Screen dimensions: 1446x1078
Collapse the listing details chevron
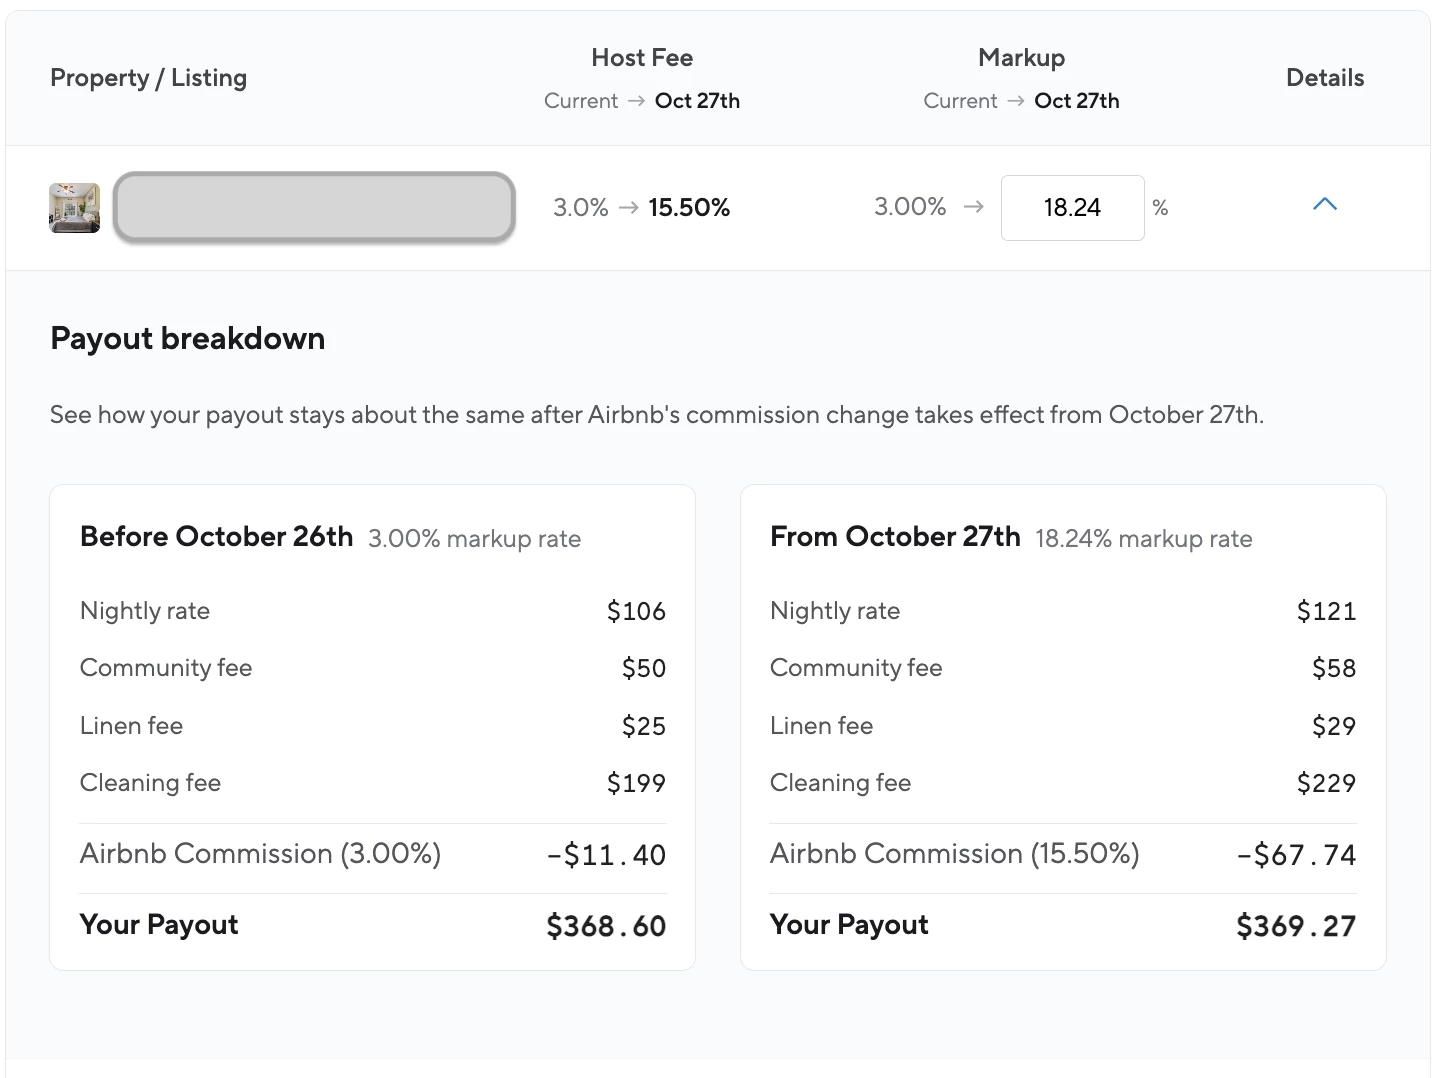coord(1324,205)
